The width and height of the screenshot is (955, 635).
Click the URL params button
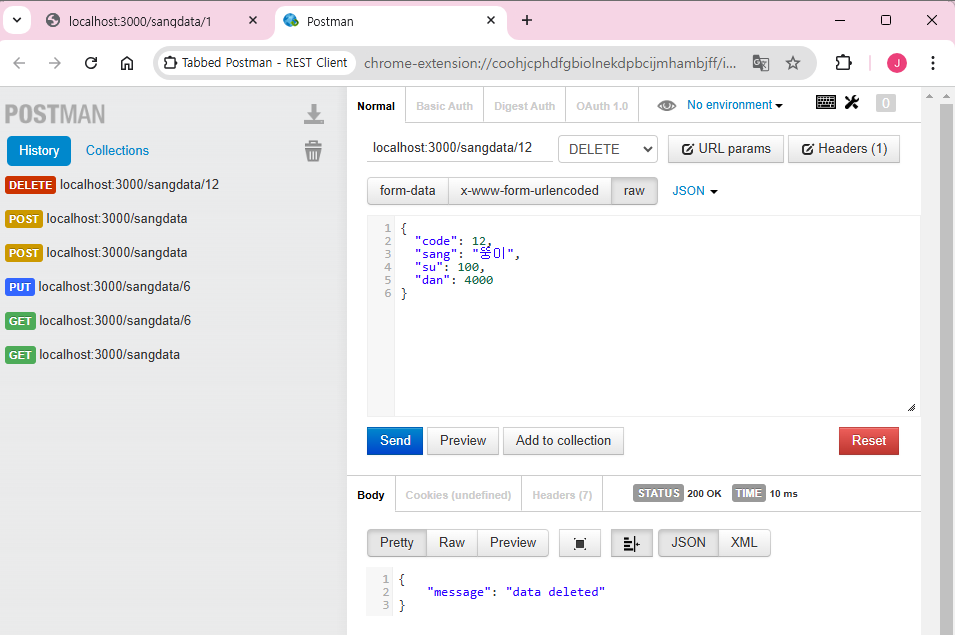[725, 149]
